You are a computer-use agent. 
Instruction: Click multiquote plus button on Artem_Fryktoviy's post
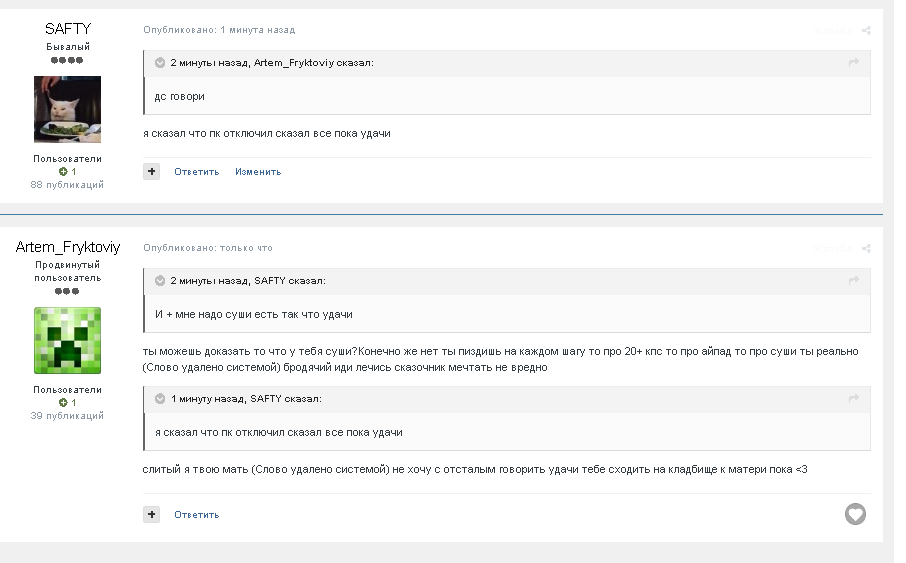151,514
